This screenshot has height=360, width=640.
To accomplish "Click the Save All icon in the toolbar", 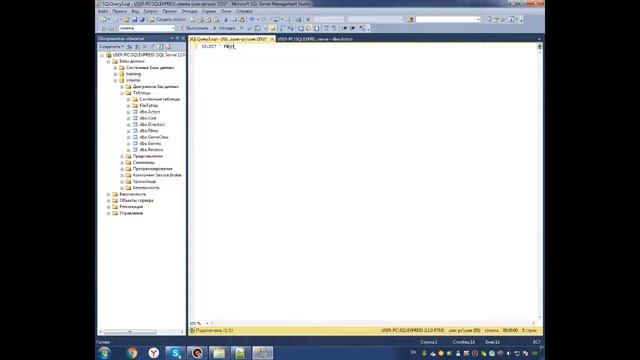I will pyautogui.click(x=142, y=19).
